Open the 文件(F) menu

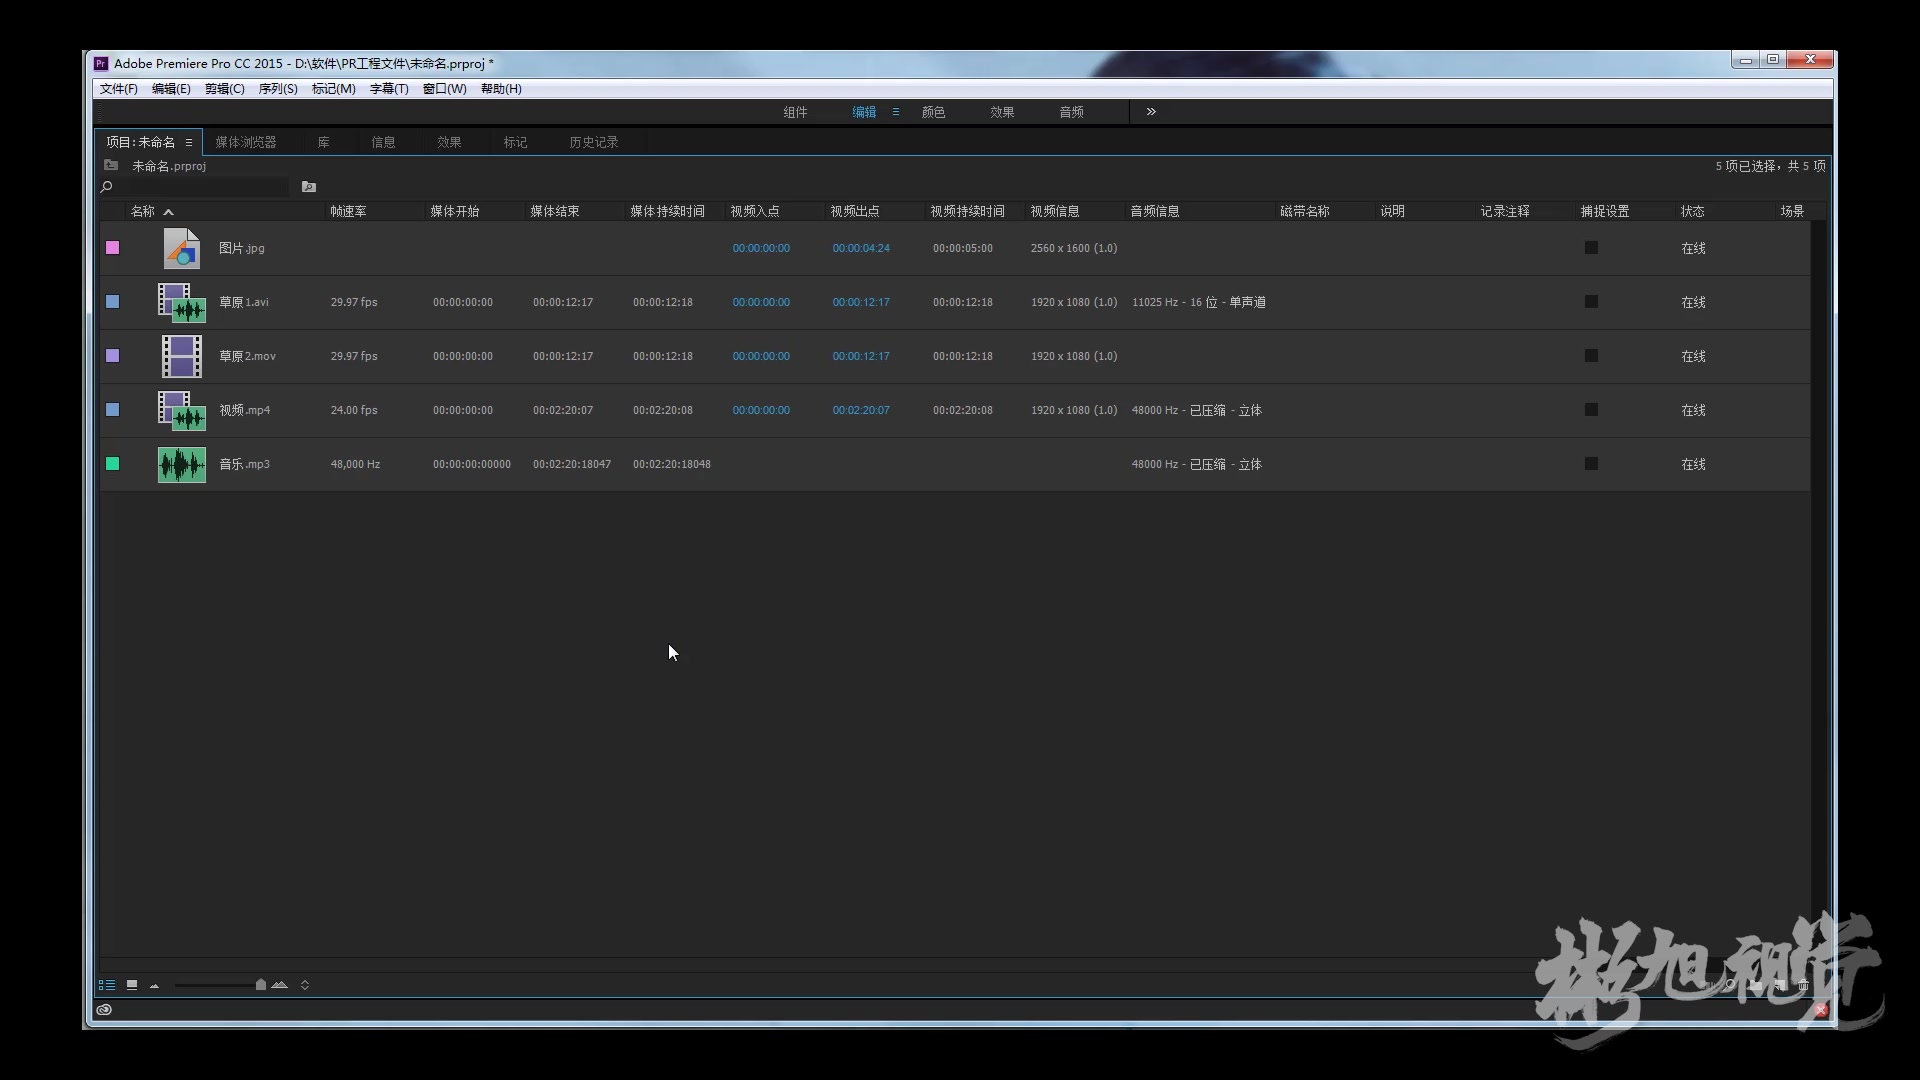click(x=119, y=89)
